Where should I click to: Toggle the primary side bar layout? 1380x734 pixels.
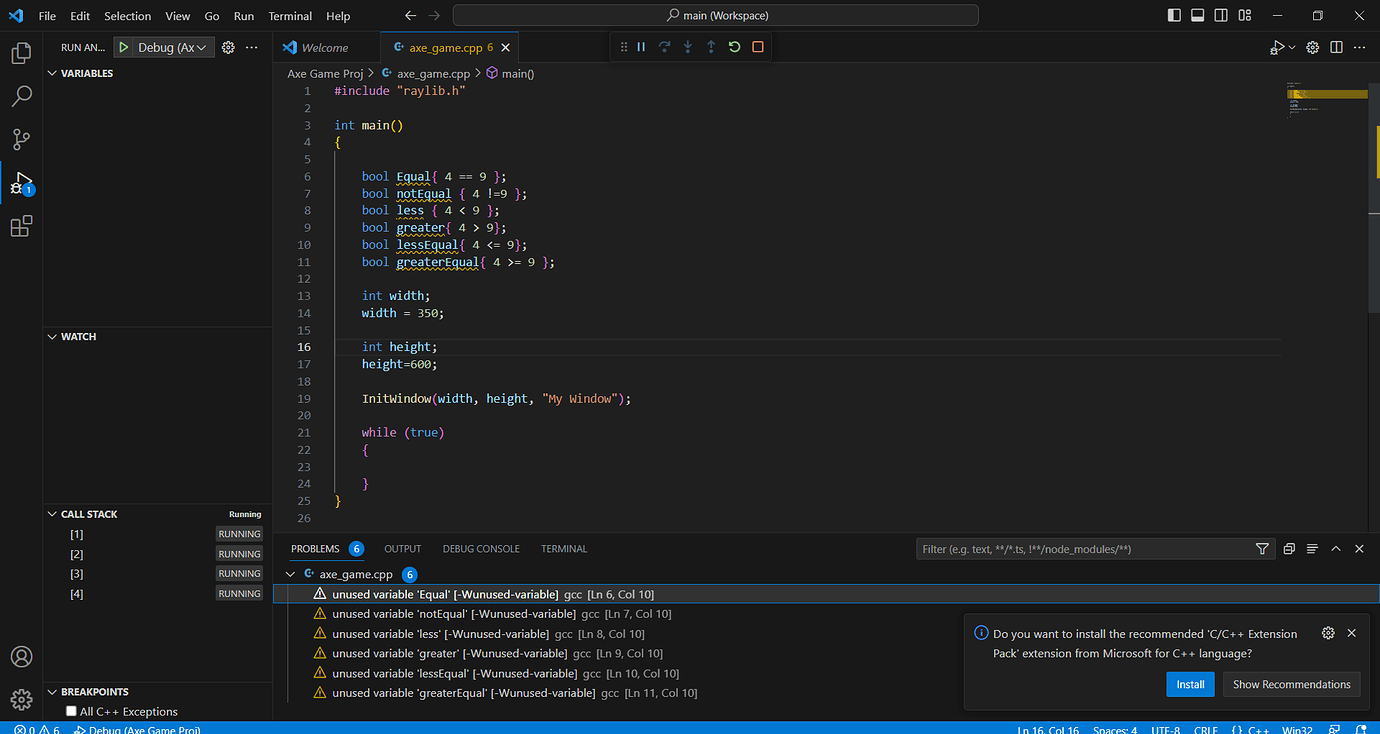[1174, 16]
